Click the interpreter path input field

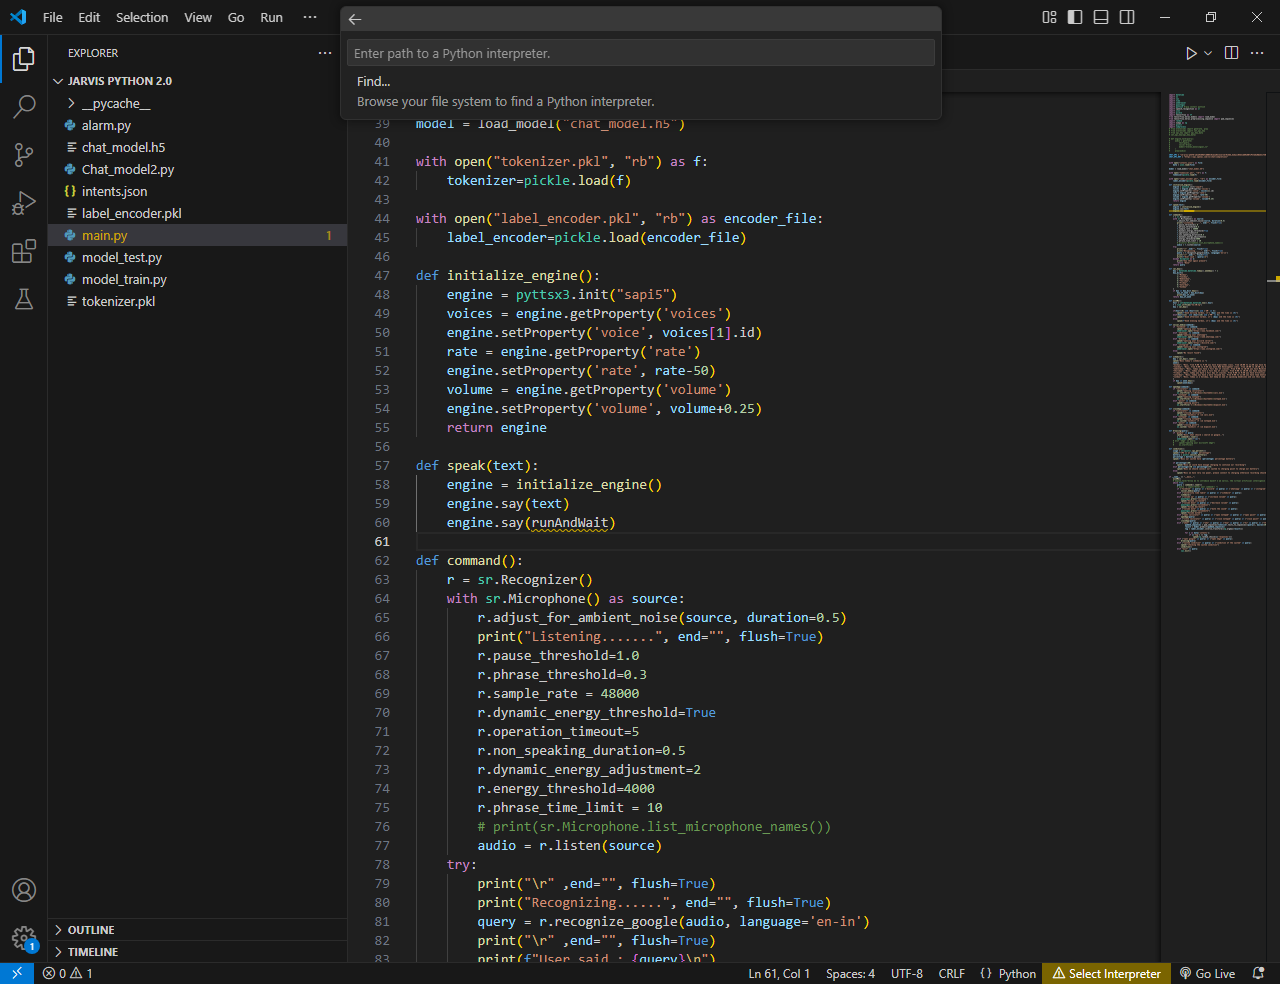click(x=640, y=53)
